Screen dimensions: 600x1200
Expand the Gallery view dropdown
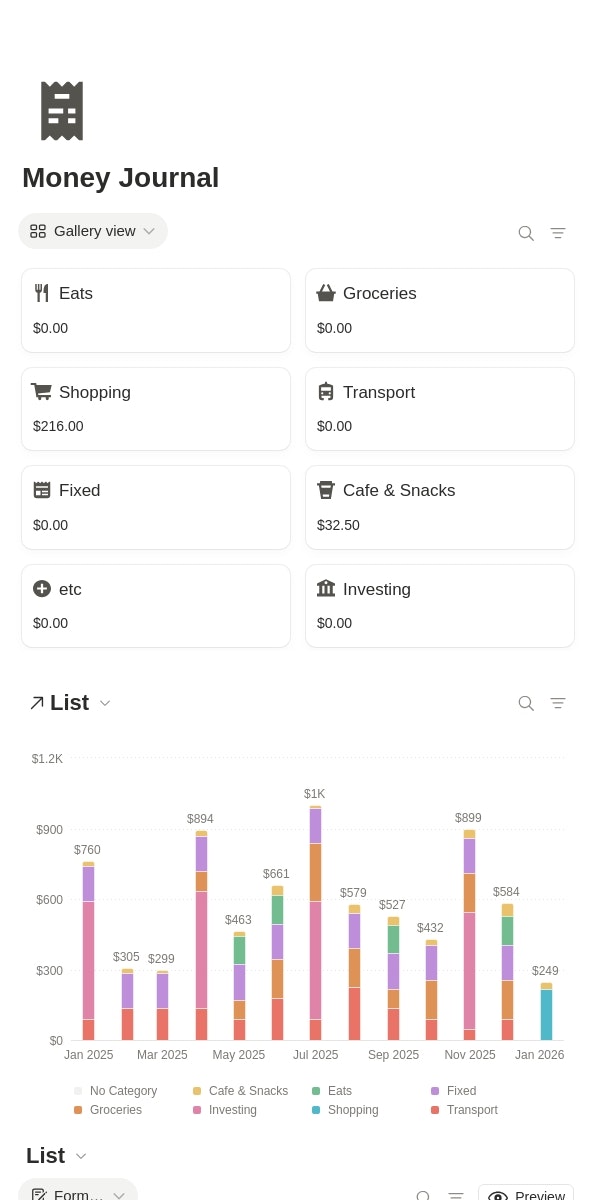pos(93,231)
